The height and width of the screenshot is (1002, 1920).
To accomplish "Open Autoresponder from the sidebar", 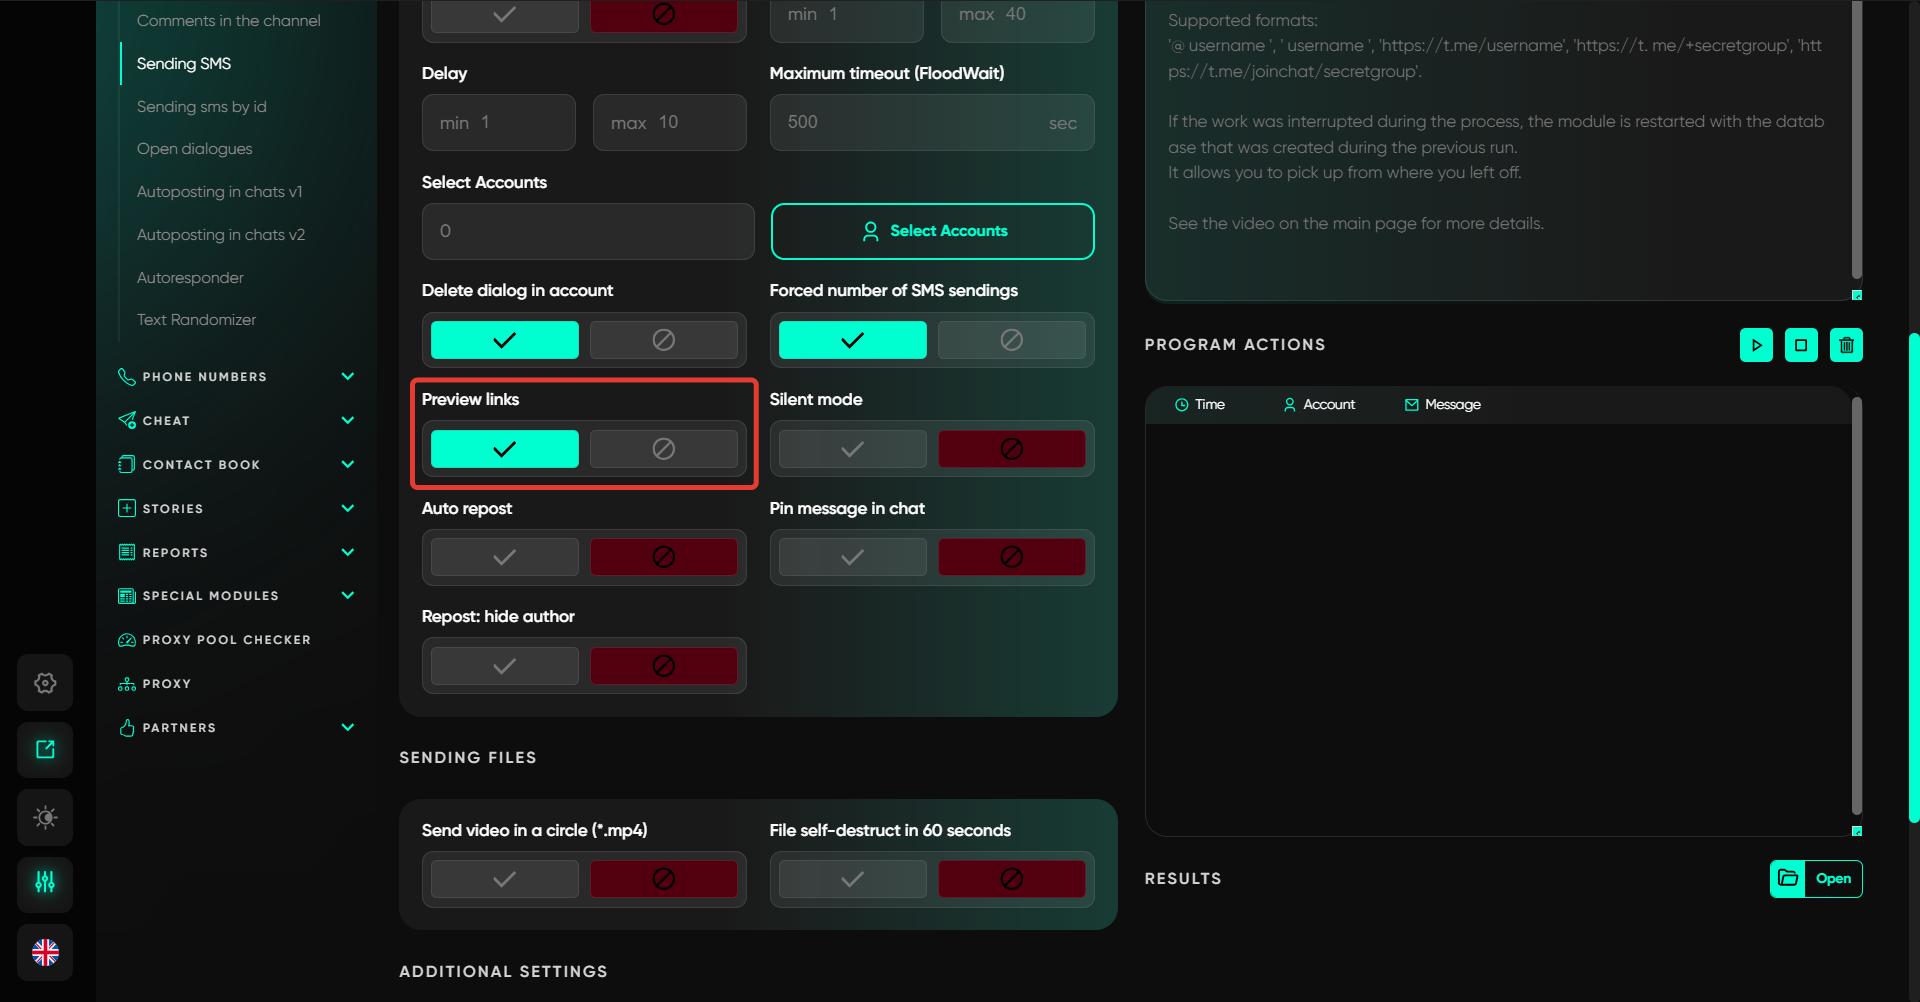I will [x=190, y=278].
